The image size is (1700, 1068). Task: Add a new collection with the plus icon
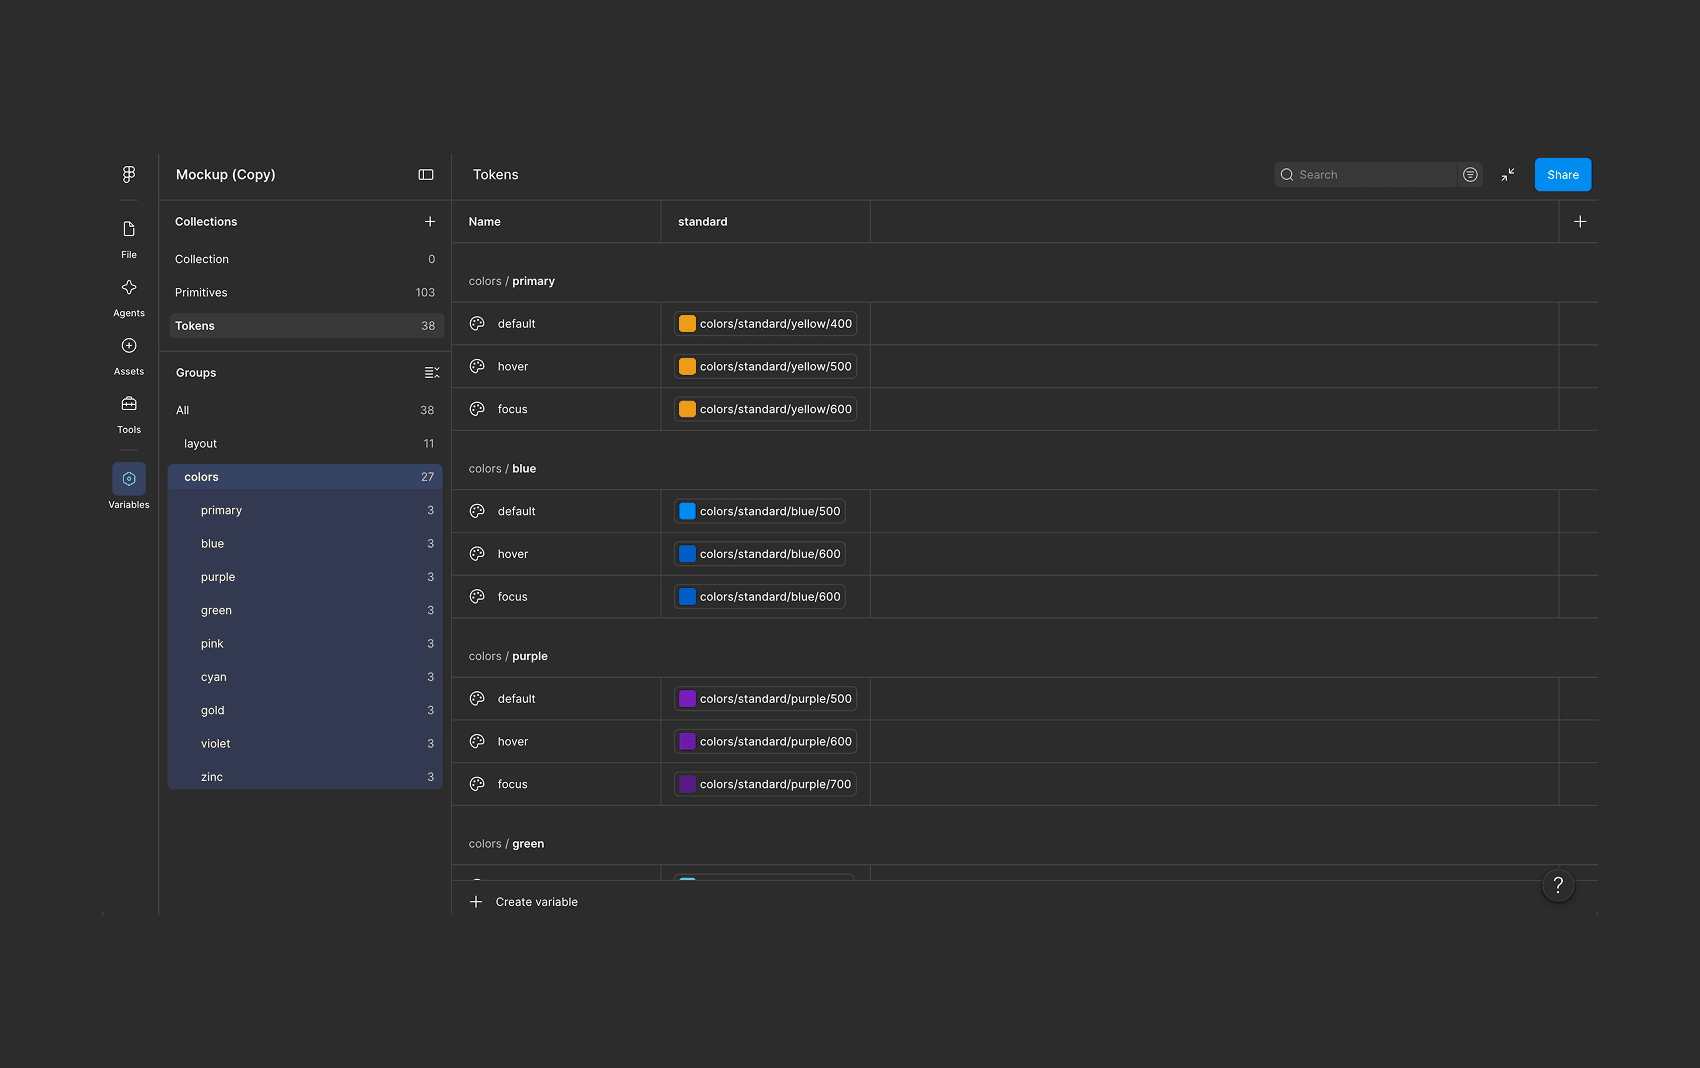click(x=430, y=221)
